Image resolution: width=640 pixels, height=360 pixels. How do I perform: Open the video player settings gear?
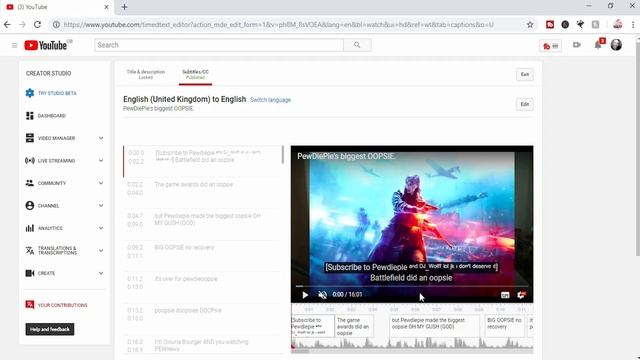521,295
